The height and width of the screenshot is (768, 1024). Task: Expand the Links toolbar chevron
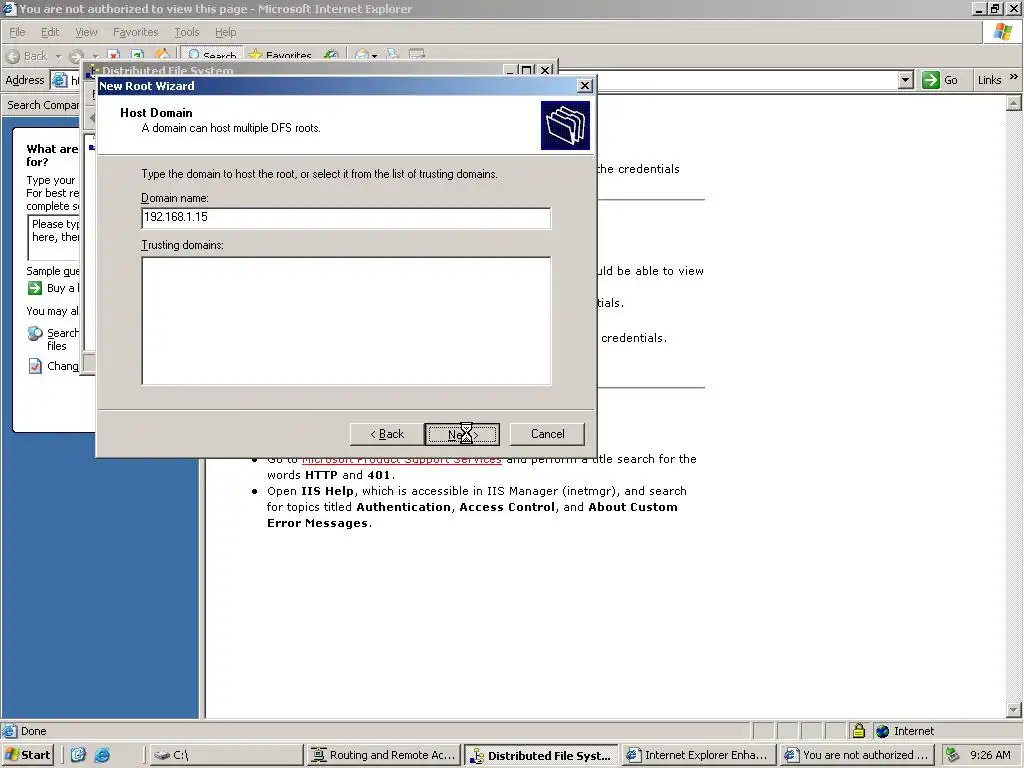tap(1014, 77)
